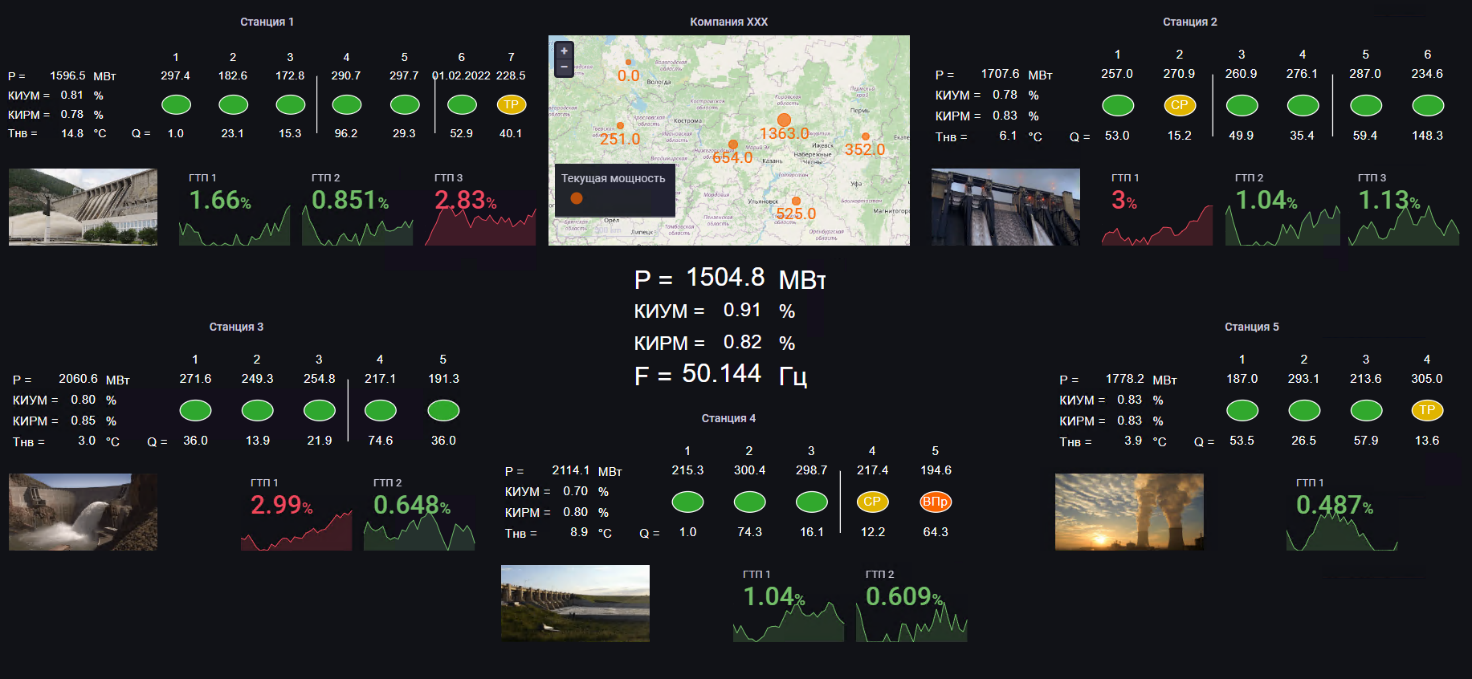Zoom out on the map

pos(564,67)
